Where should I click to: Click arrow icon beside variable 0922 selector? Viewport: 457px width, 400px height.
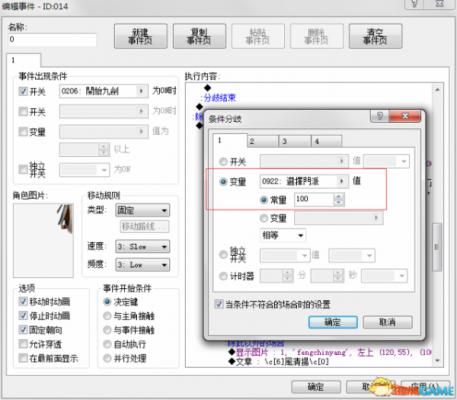pyautogui.click(x=341, y=181)
